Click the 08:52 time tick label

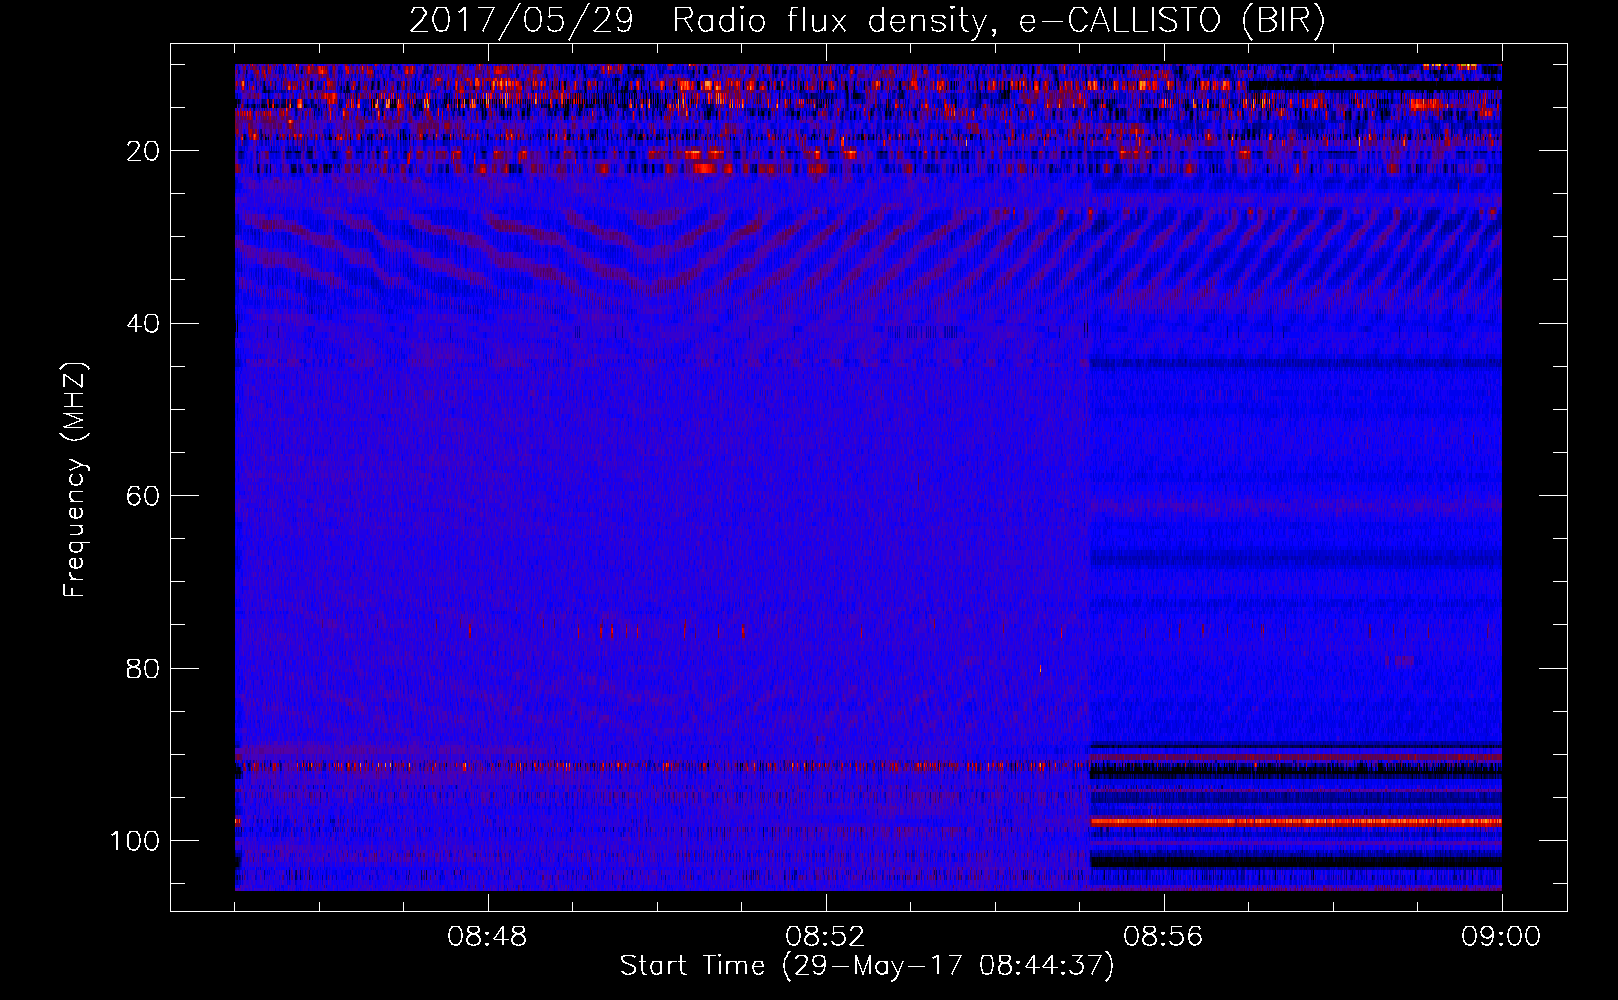point(825,937)
